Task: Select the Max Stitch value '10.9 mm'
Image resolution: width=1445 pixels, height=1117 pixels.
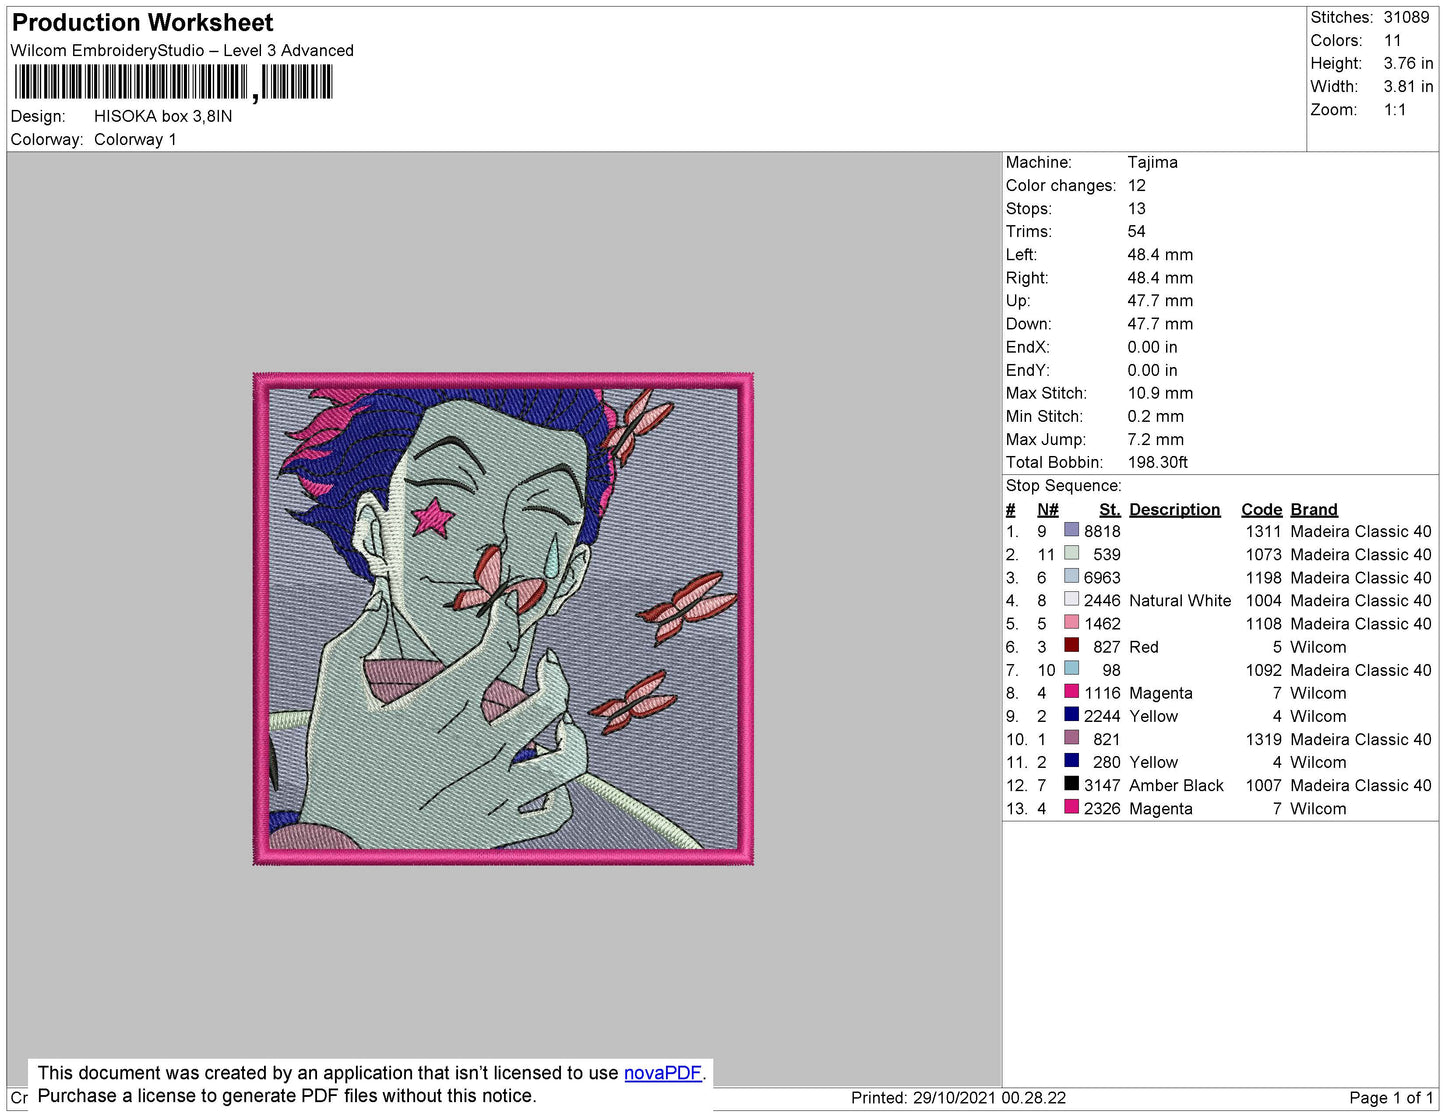Action: click(1160, 393)
